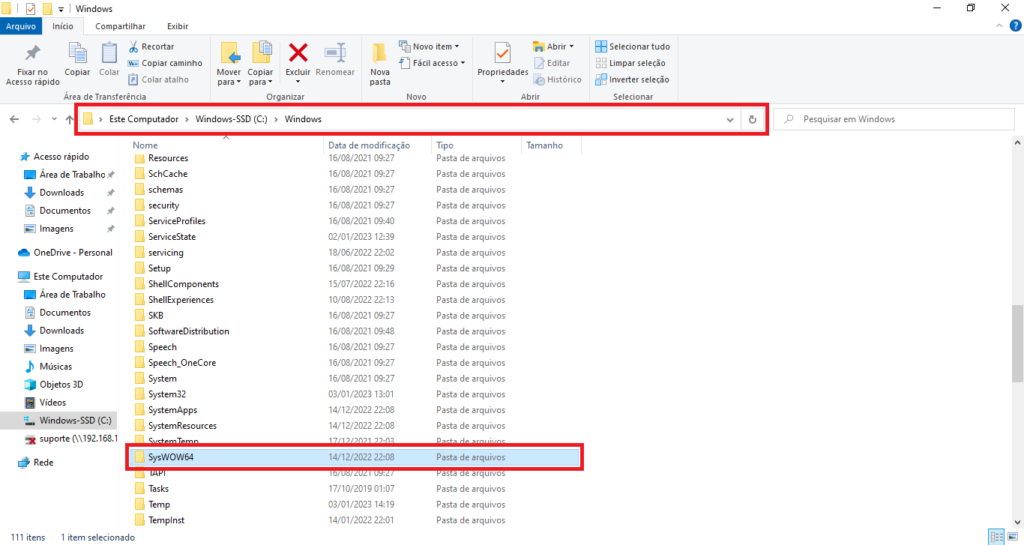Viewport: 1024px width, 545px height.
Task: Switch to the Exibir ribbon tab
Action: pos(177,26)
